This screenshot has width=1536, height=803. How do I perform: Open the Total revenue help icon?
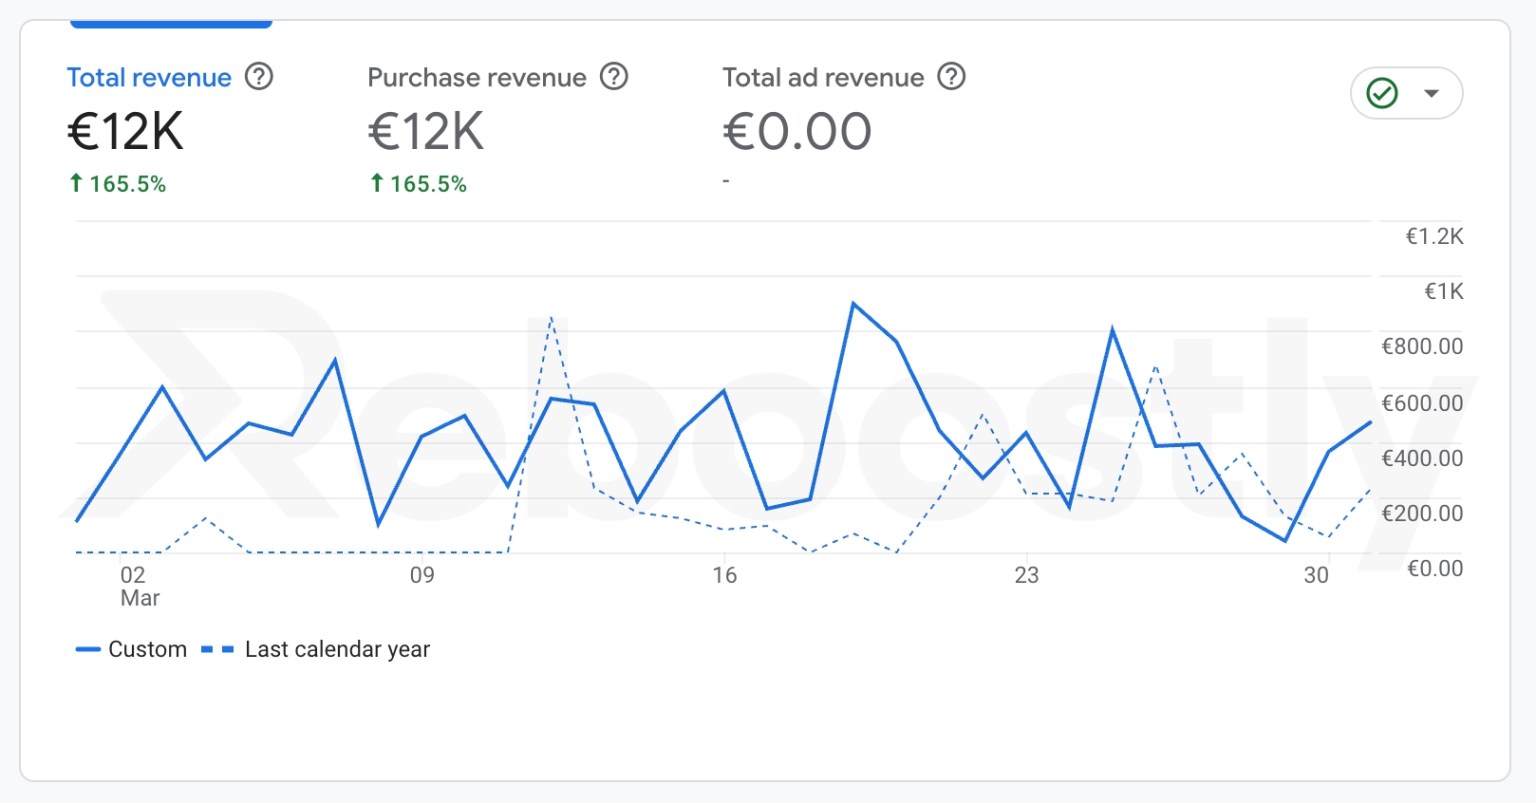pos(258,77)
